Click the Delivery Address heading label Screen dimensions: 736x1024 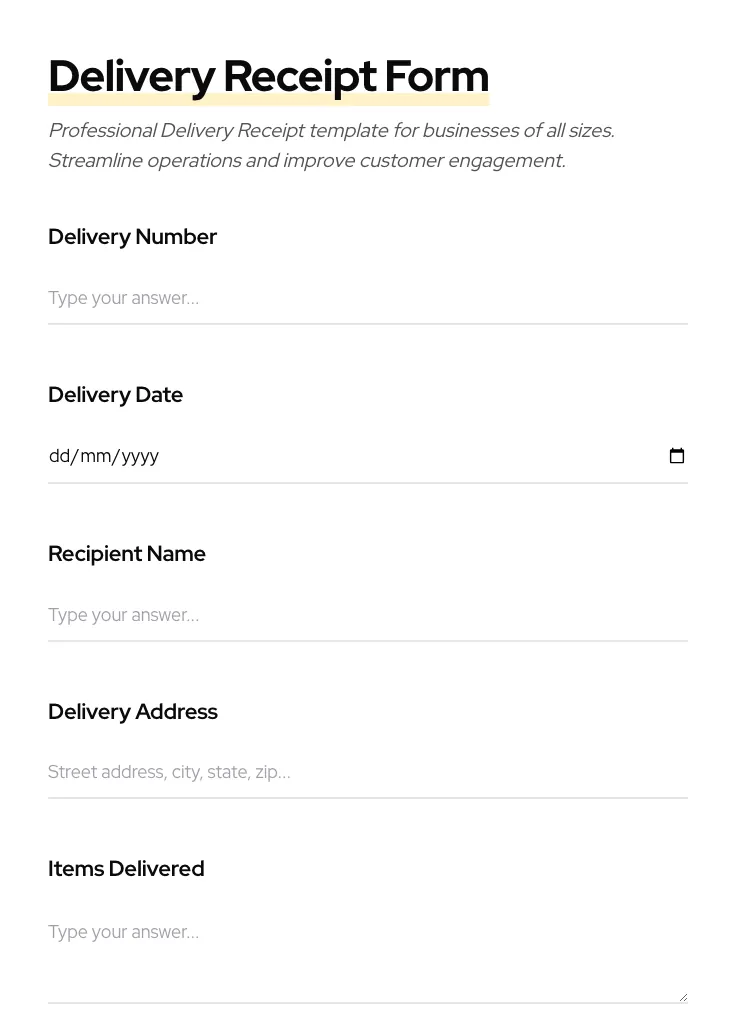[x=133, y=711]
